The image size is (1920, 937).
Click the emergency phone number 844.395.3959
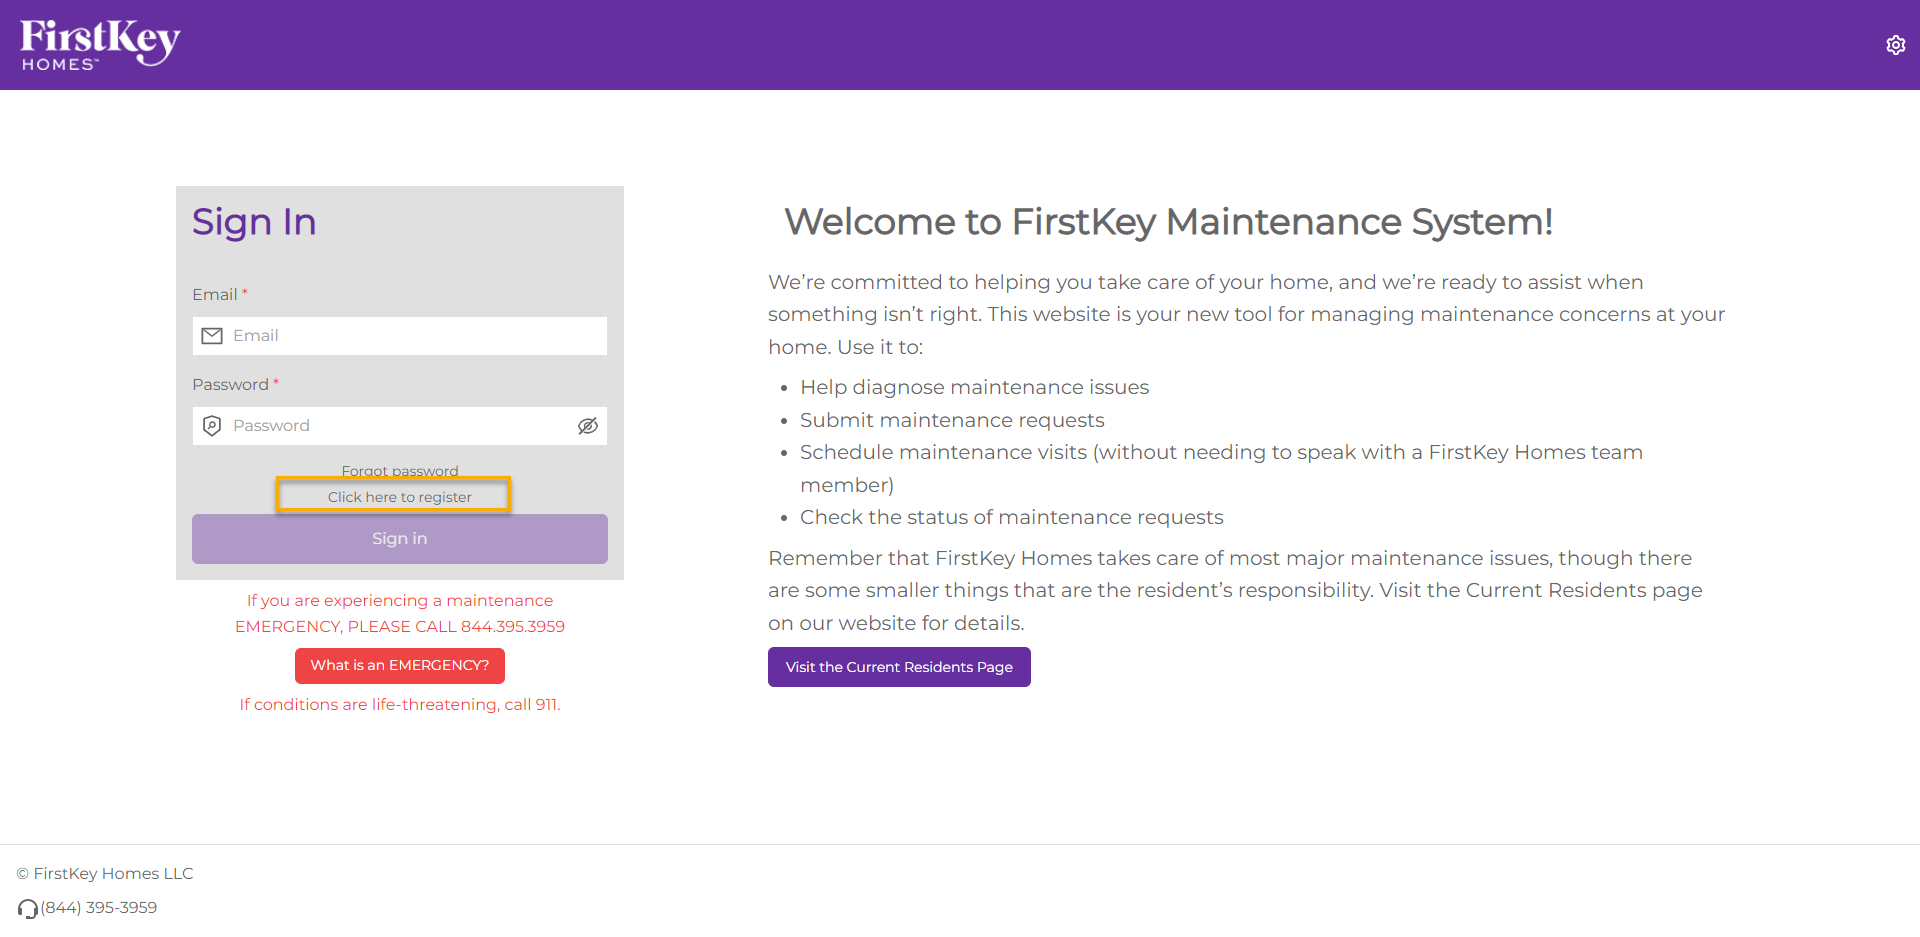pos(513,626)
